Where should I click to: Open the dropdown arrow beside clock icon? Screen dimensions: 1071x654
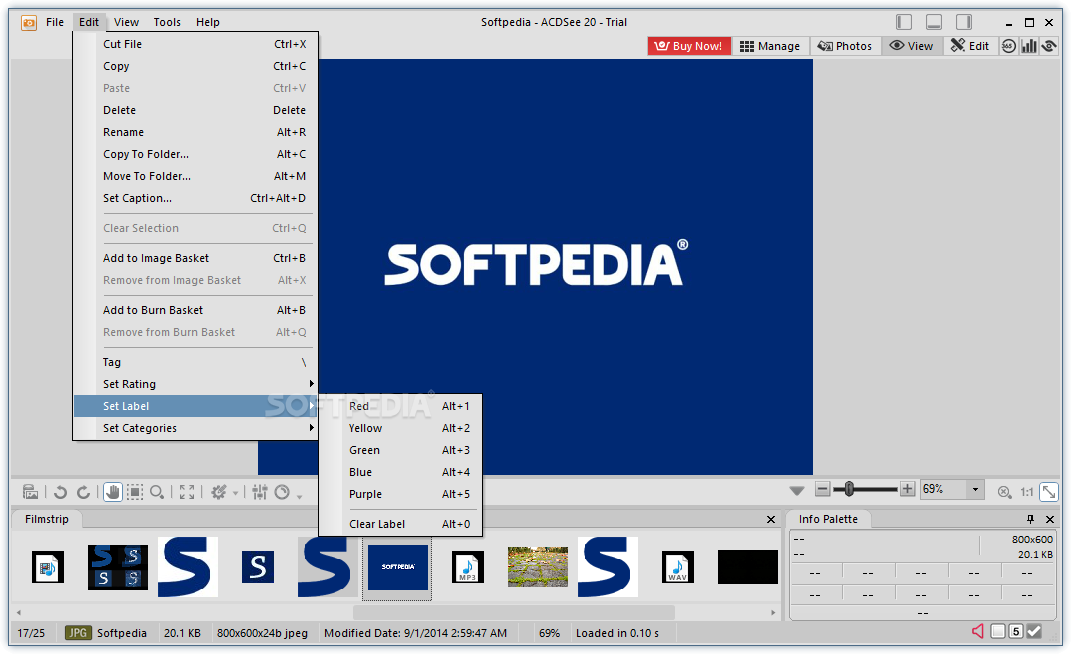point(299,496)
